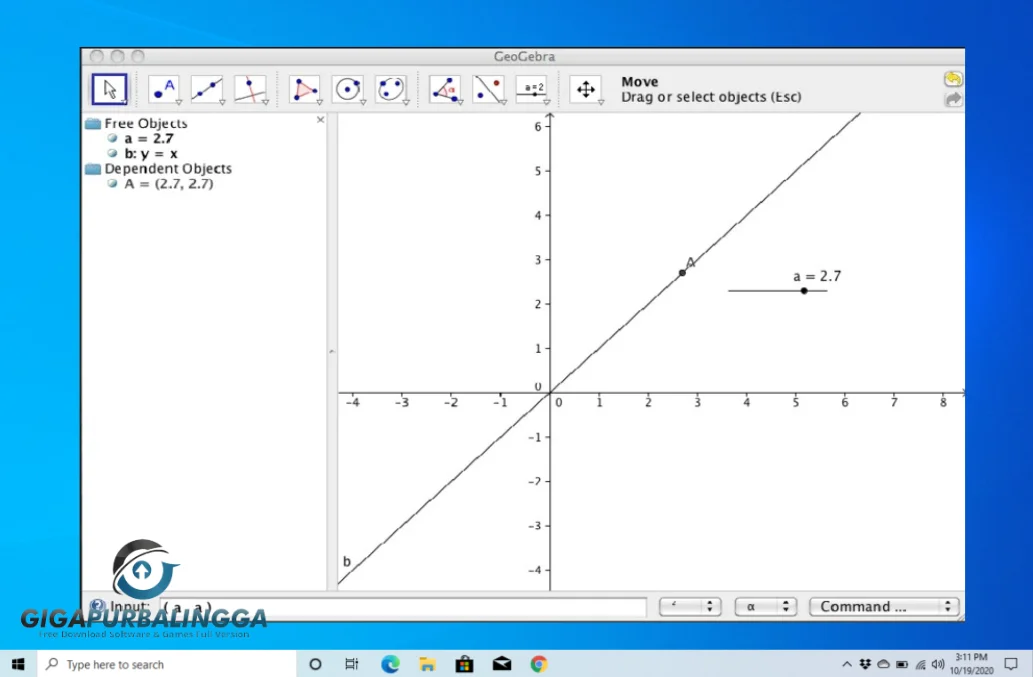Open the Move tool dropdown arrow
The height and width of the screenshot is (677, 1033).
click(x=123, y=101)
